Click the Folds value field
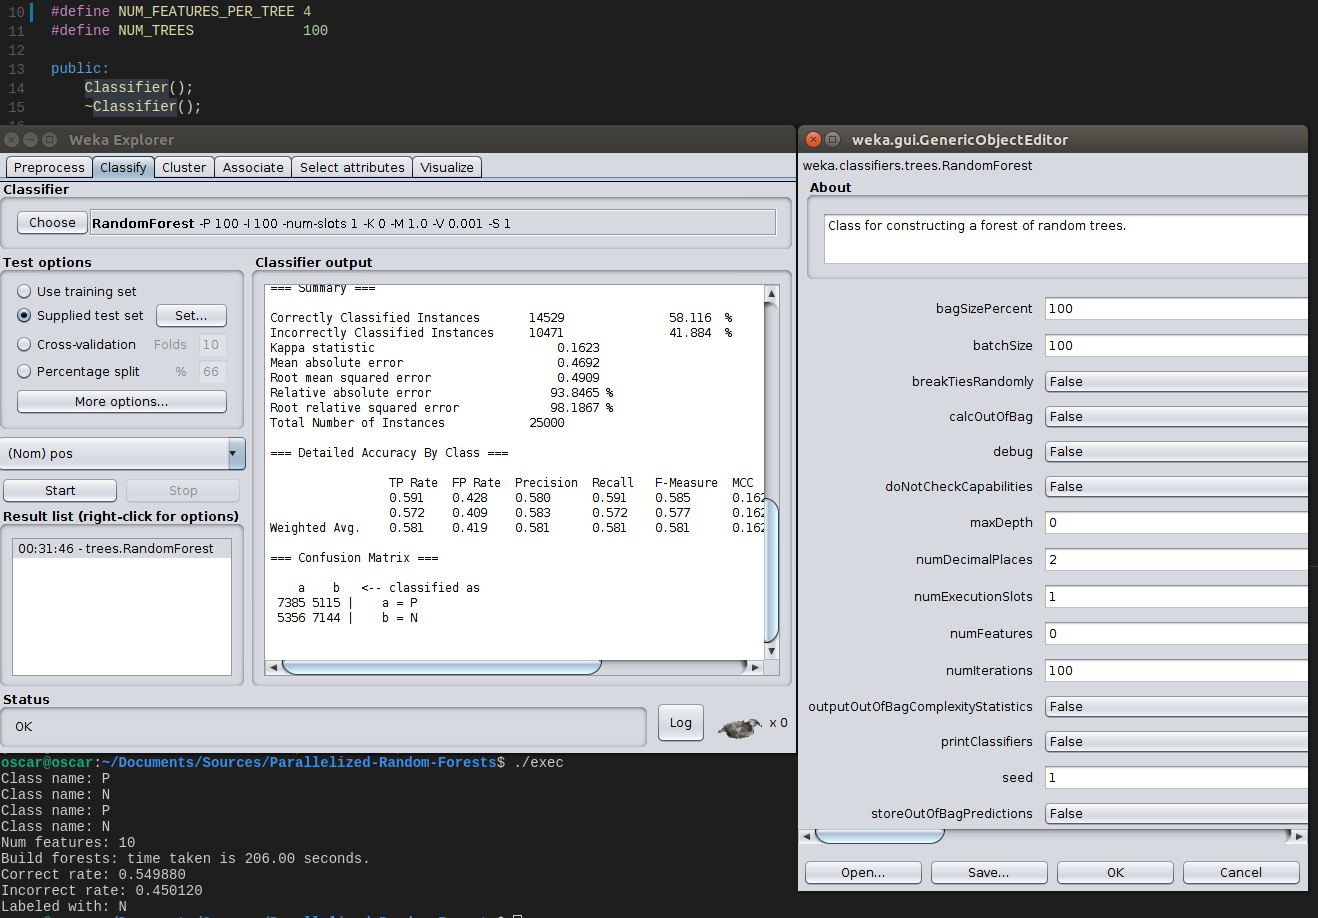The height and width of the screenshot is (918, 1318). tap(212, 345)
